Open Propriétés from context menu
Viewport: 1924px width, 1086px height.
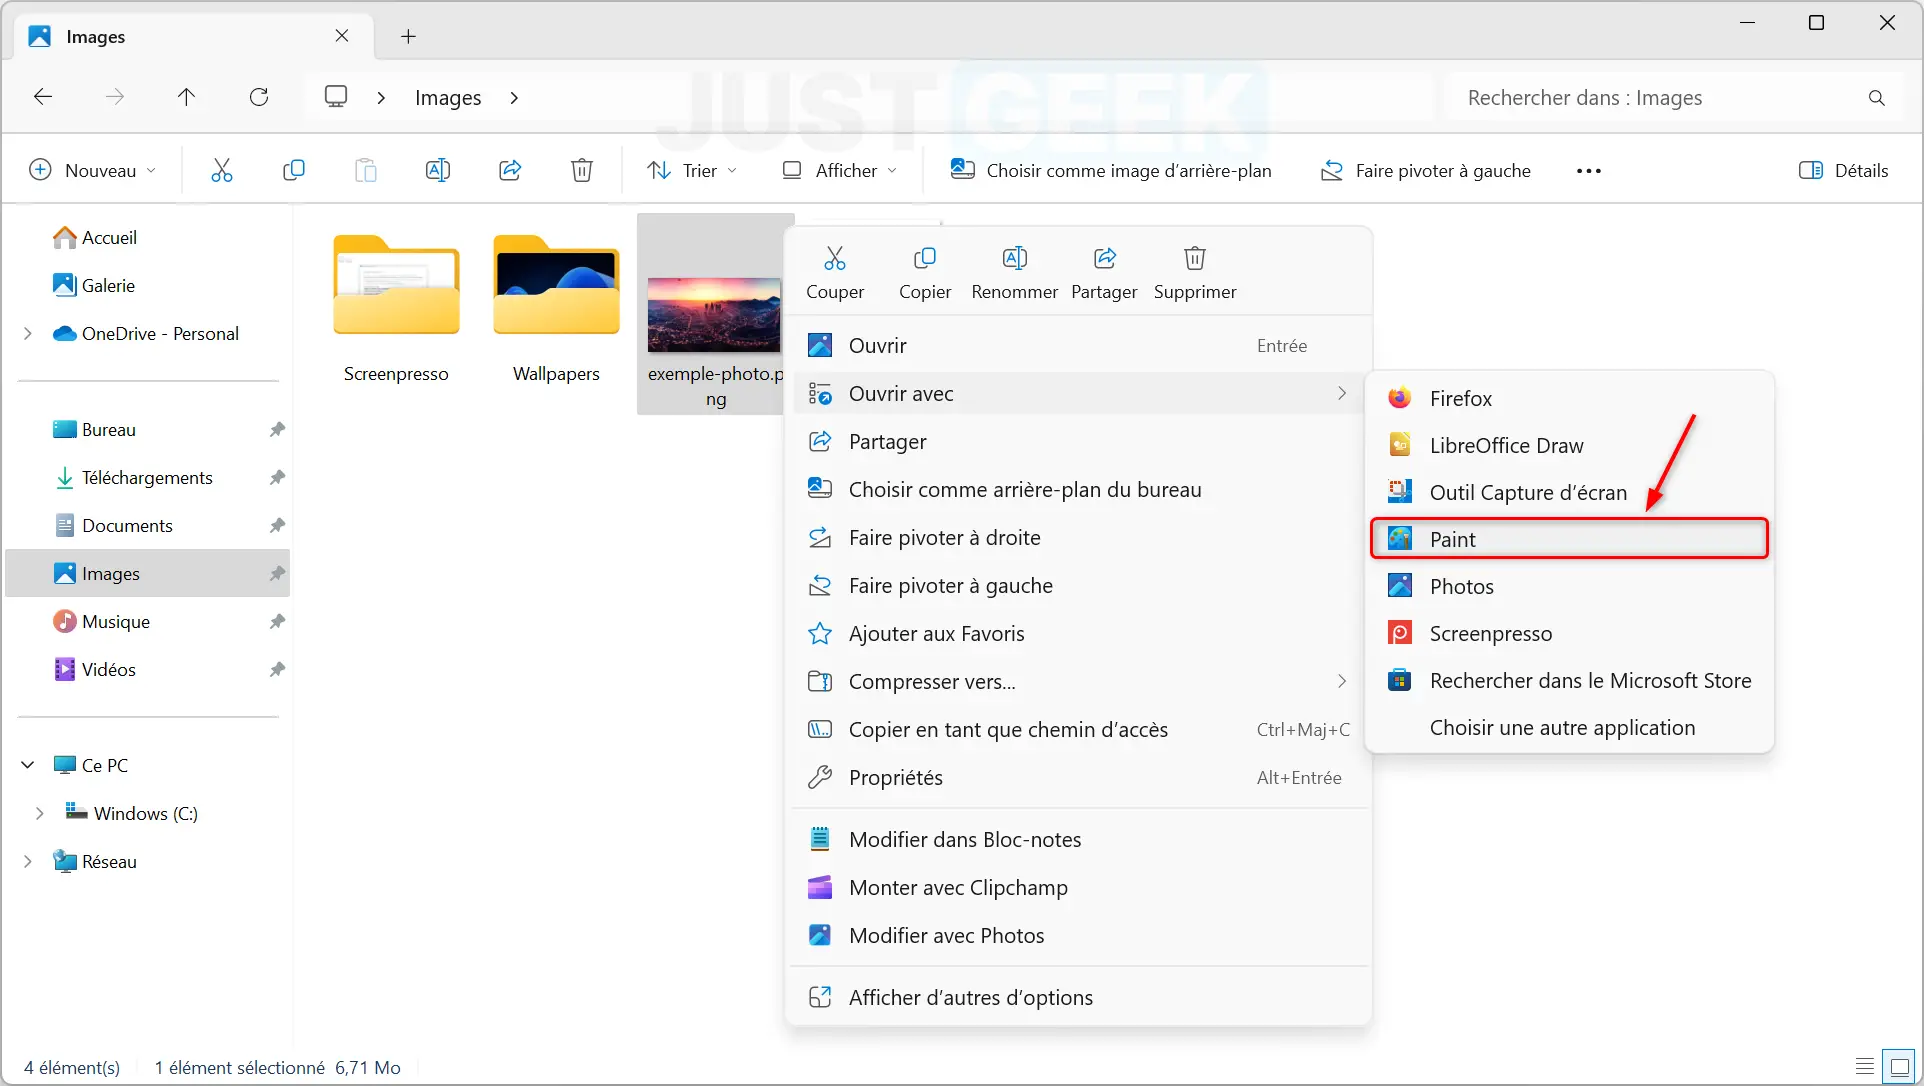pos(1080,777)
